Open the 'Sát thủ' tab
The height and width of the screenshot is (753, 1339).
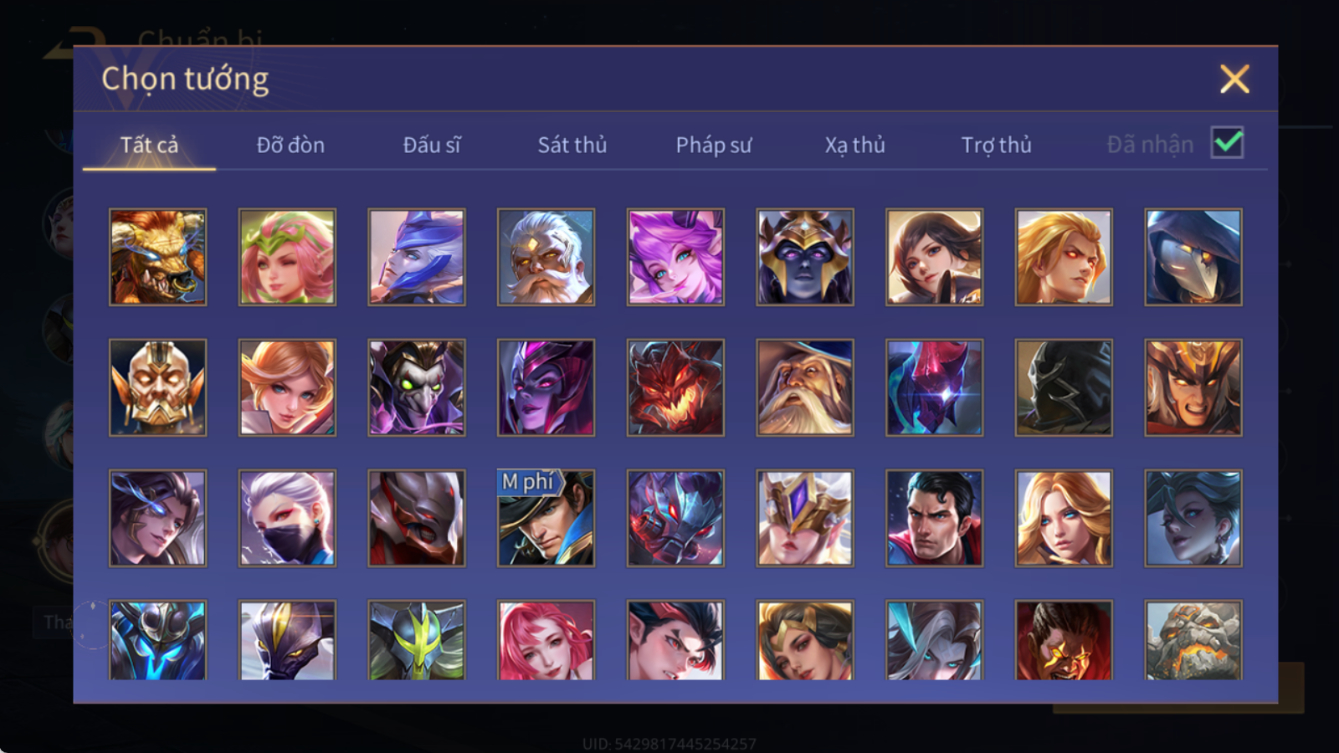point(572,145)
